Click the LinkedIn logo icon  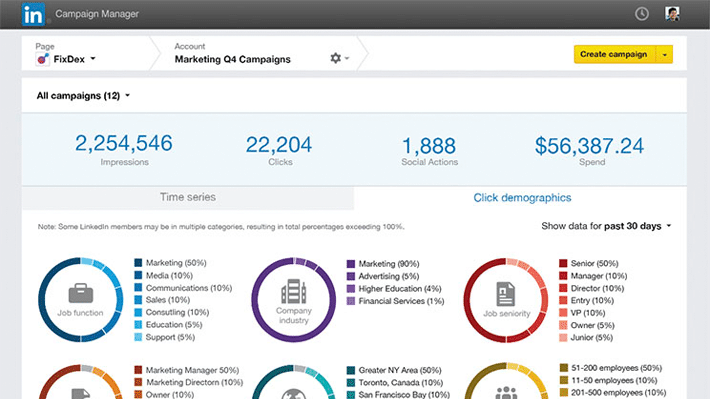[x=33, y=14]
